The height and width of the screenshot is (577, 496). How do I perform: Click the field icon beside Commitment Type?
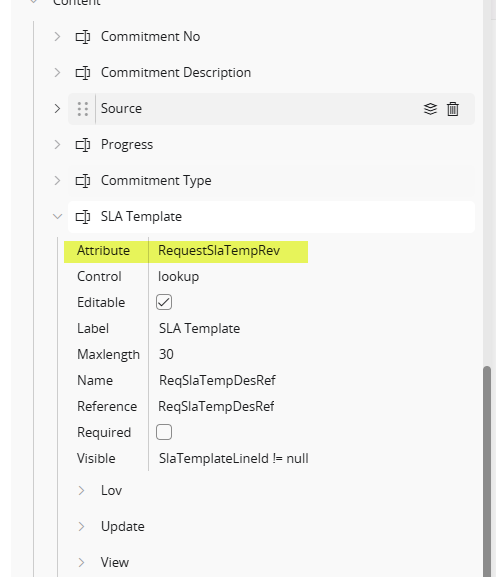pyautogui.click(x=83, y=181)
